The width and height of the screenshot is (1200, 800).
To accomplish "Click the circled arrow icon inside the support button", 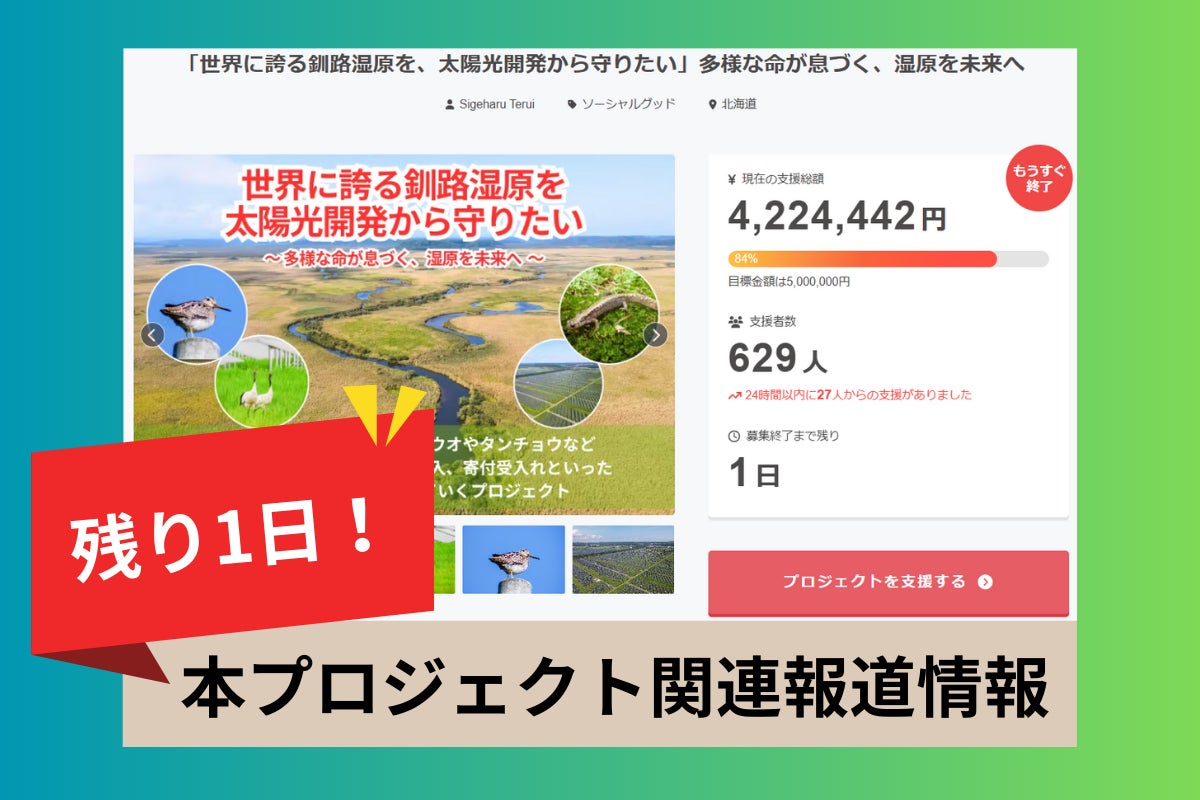I will 985,582.
